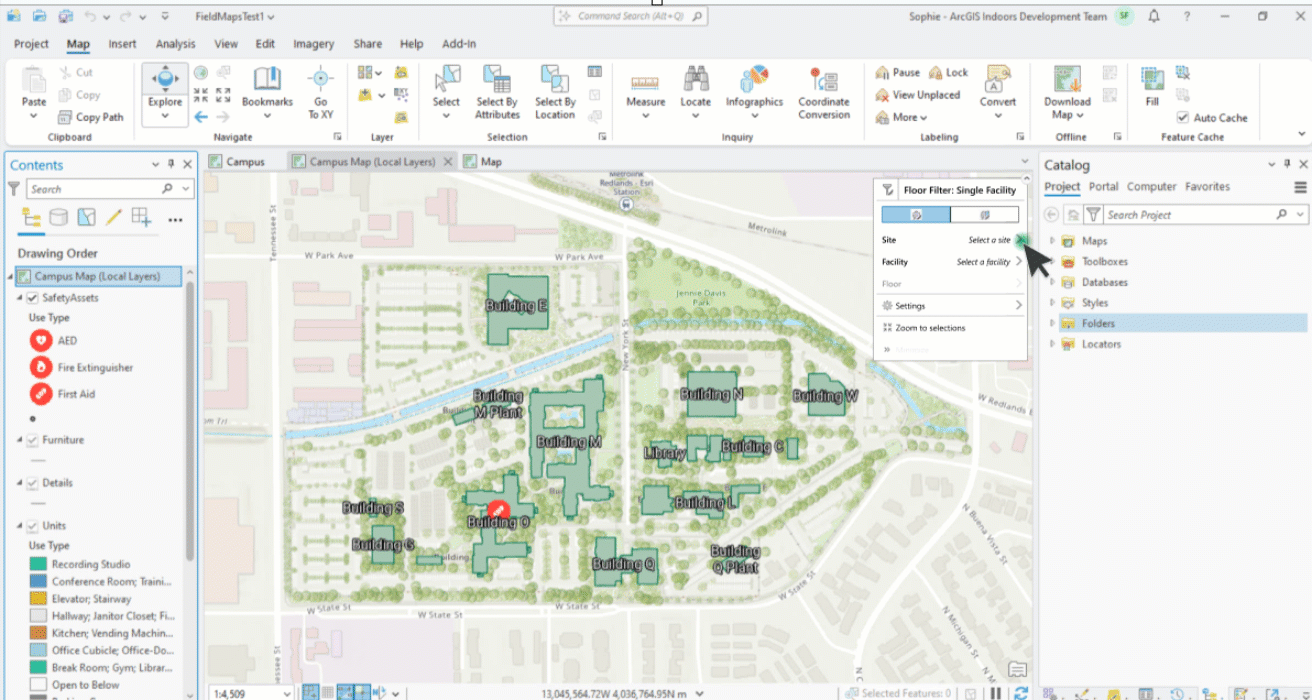1312x700 pixels.
Task: Toggle Furniture layer visibility
Action: [x=33, y=440]
